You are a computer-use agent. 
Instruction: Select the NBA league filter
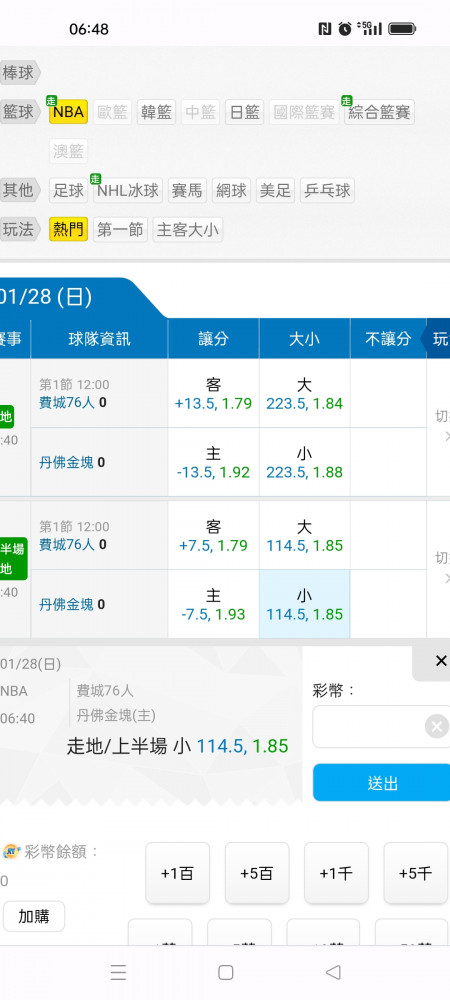(68, 112)
